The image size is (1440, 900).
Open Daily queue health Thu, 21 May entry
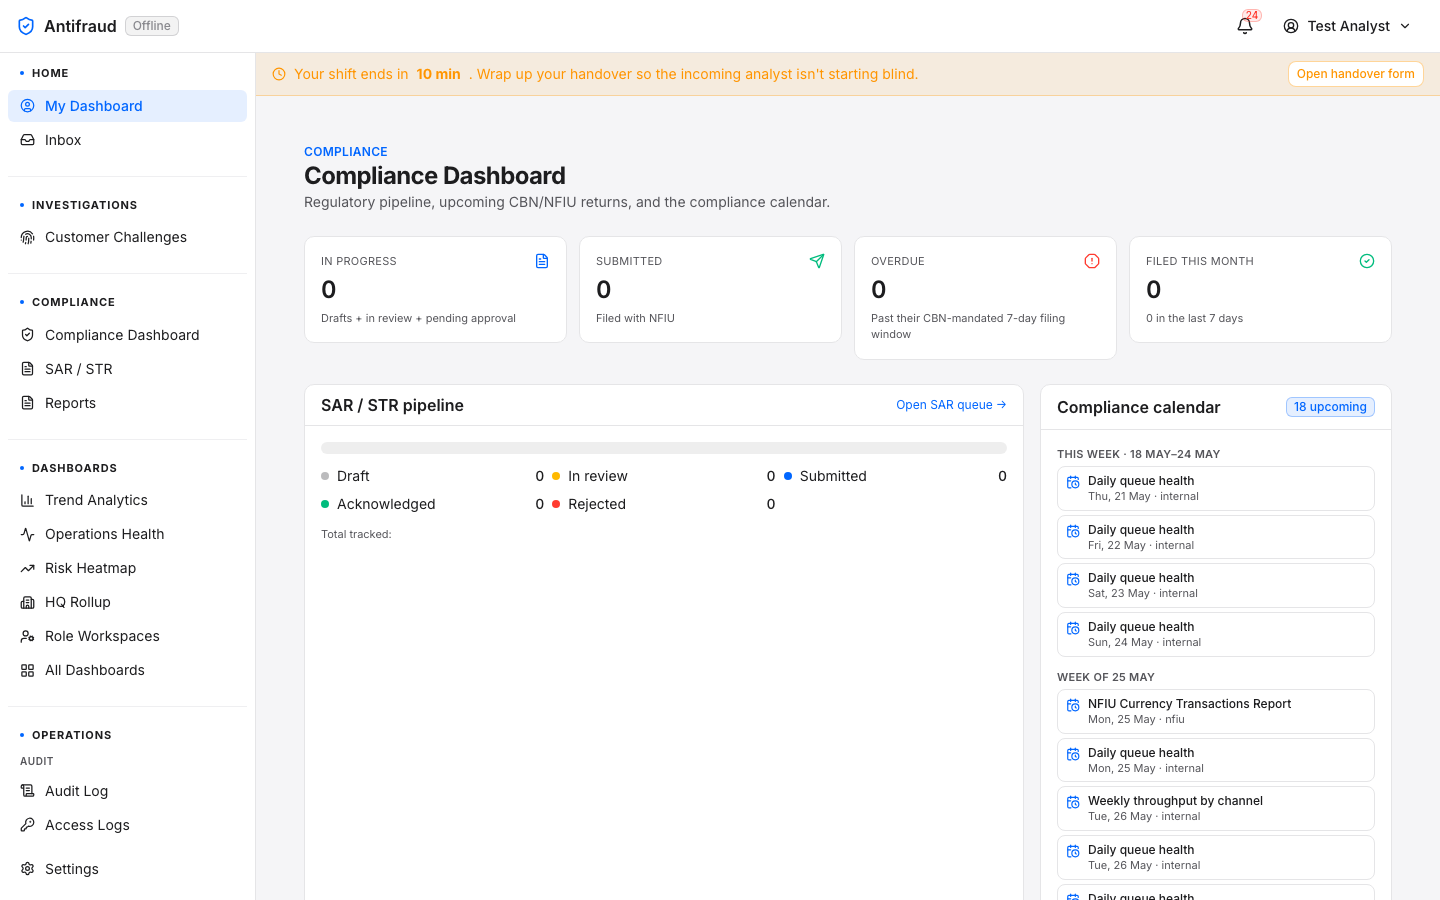(1216, 488)
